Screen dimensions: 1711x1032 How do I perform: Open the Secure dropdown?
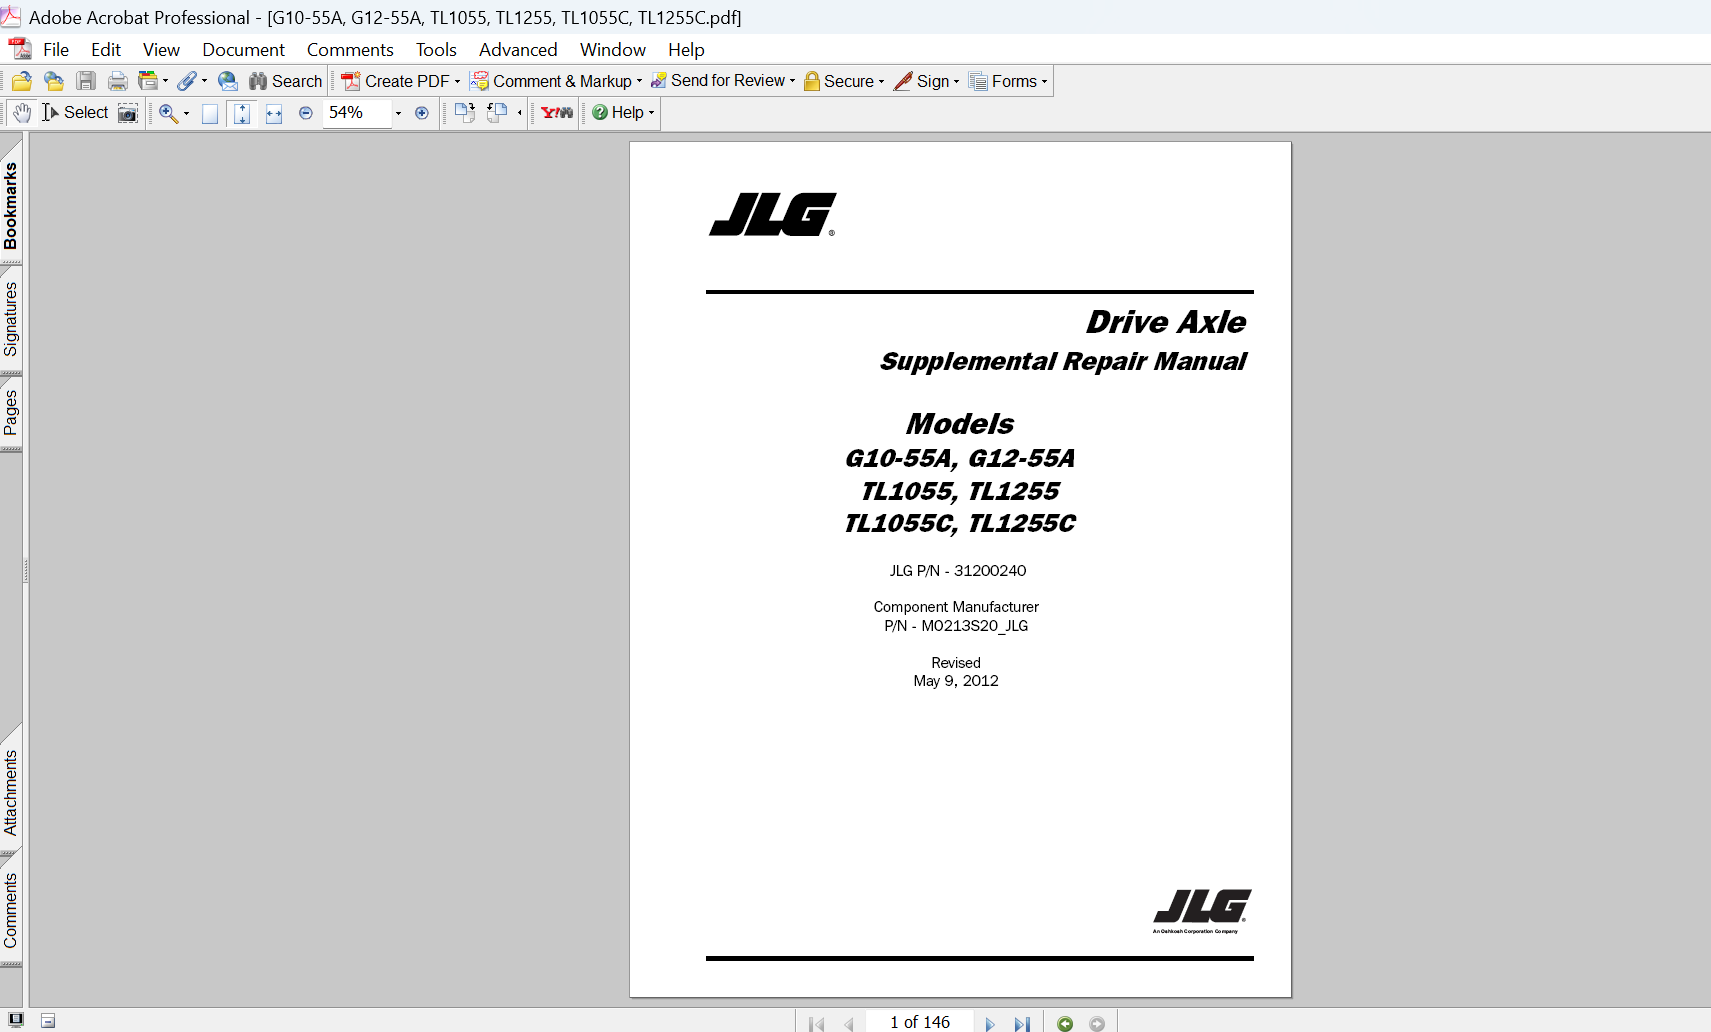pyautogui.click(x=844, y=81)
